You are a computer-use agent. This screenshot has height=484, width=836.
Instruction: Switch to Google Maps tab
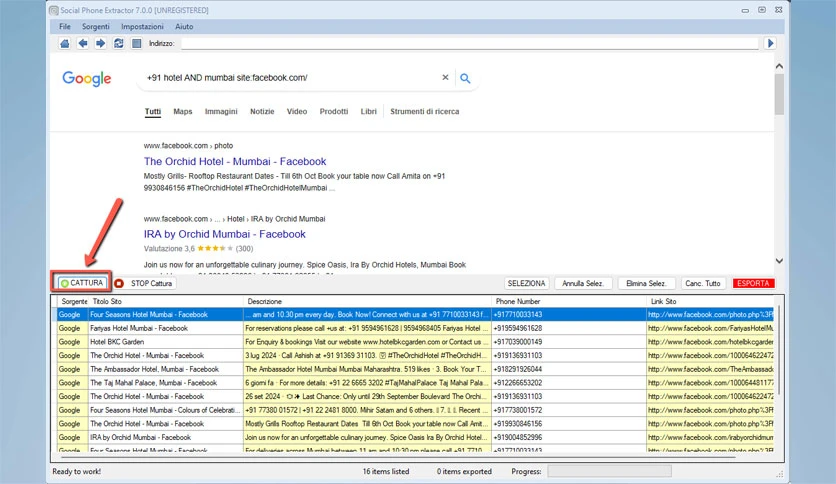182,111
